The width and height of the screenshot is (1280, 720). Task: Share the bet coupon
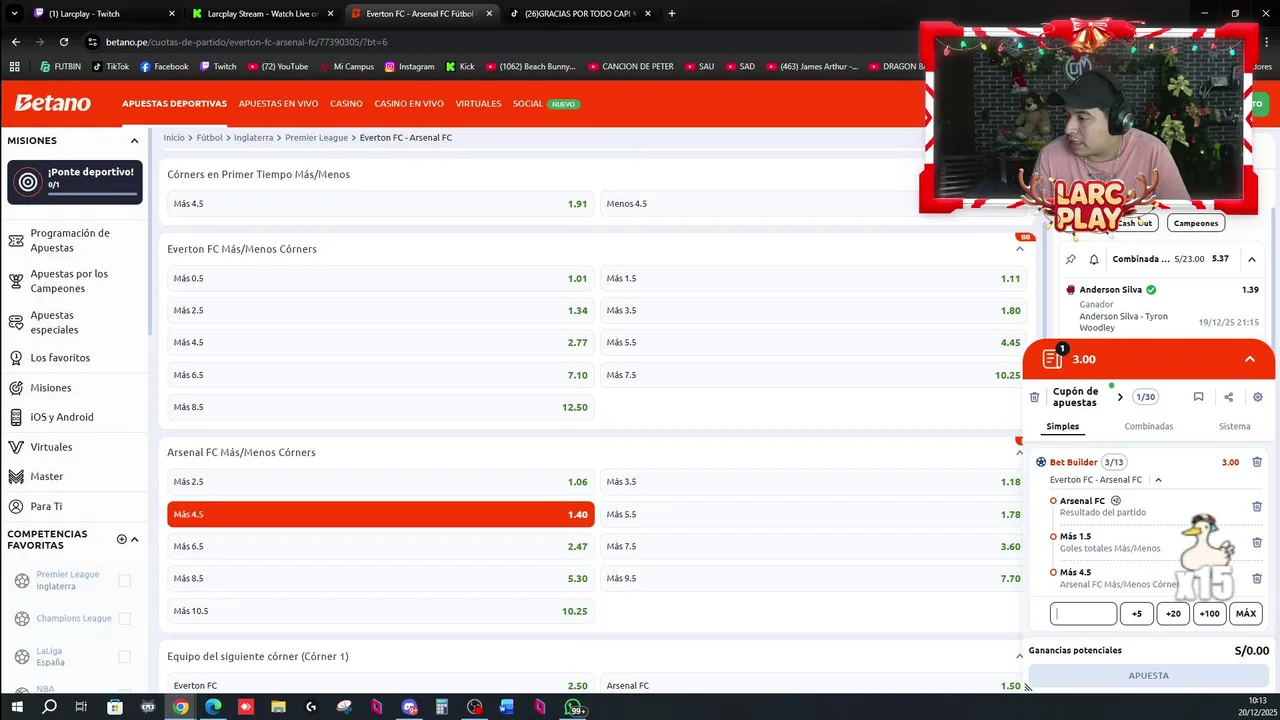tap(1228, 397)
